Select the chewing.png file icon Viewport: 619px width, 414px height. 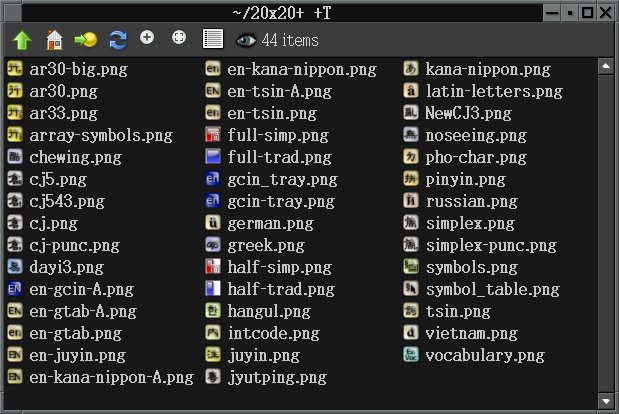pos(15,157)
